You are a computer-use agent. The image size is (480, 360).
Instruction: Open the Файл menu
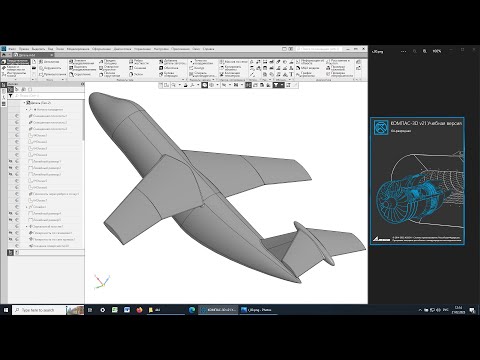(x=12, y=49)
